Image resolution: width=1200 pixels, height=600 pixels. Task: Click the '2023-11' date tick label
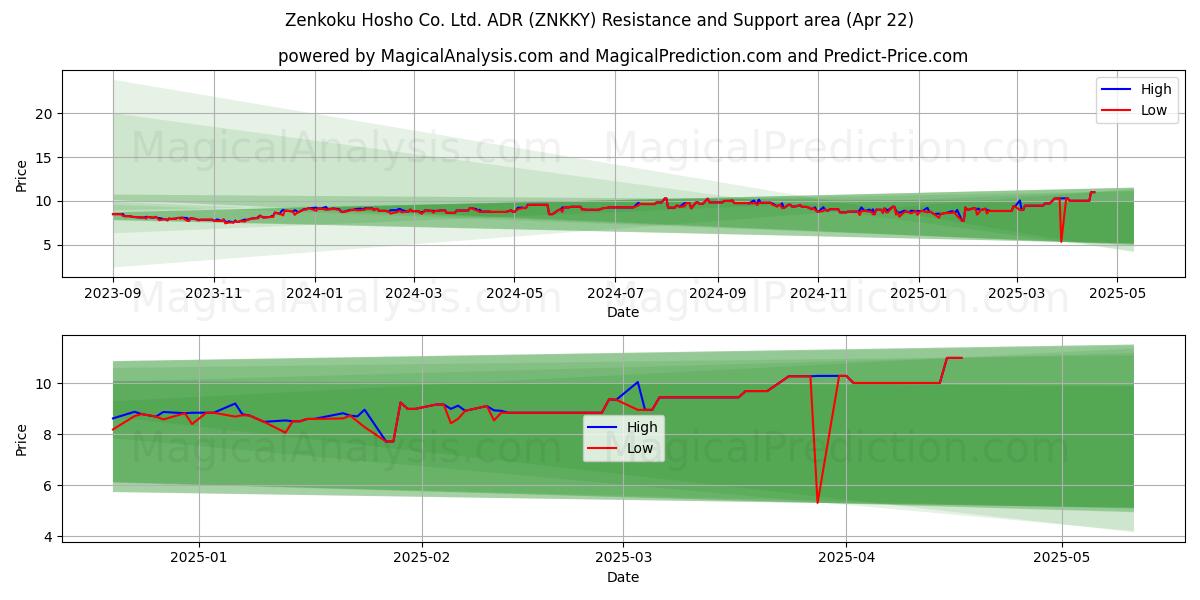point(213,294)
